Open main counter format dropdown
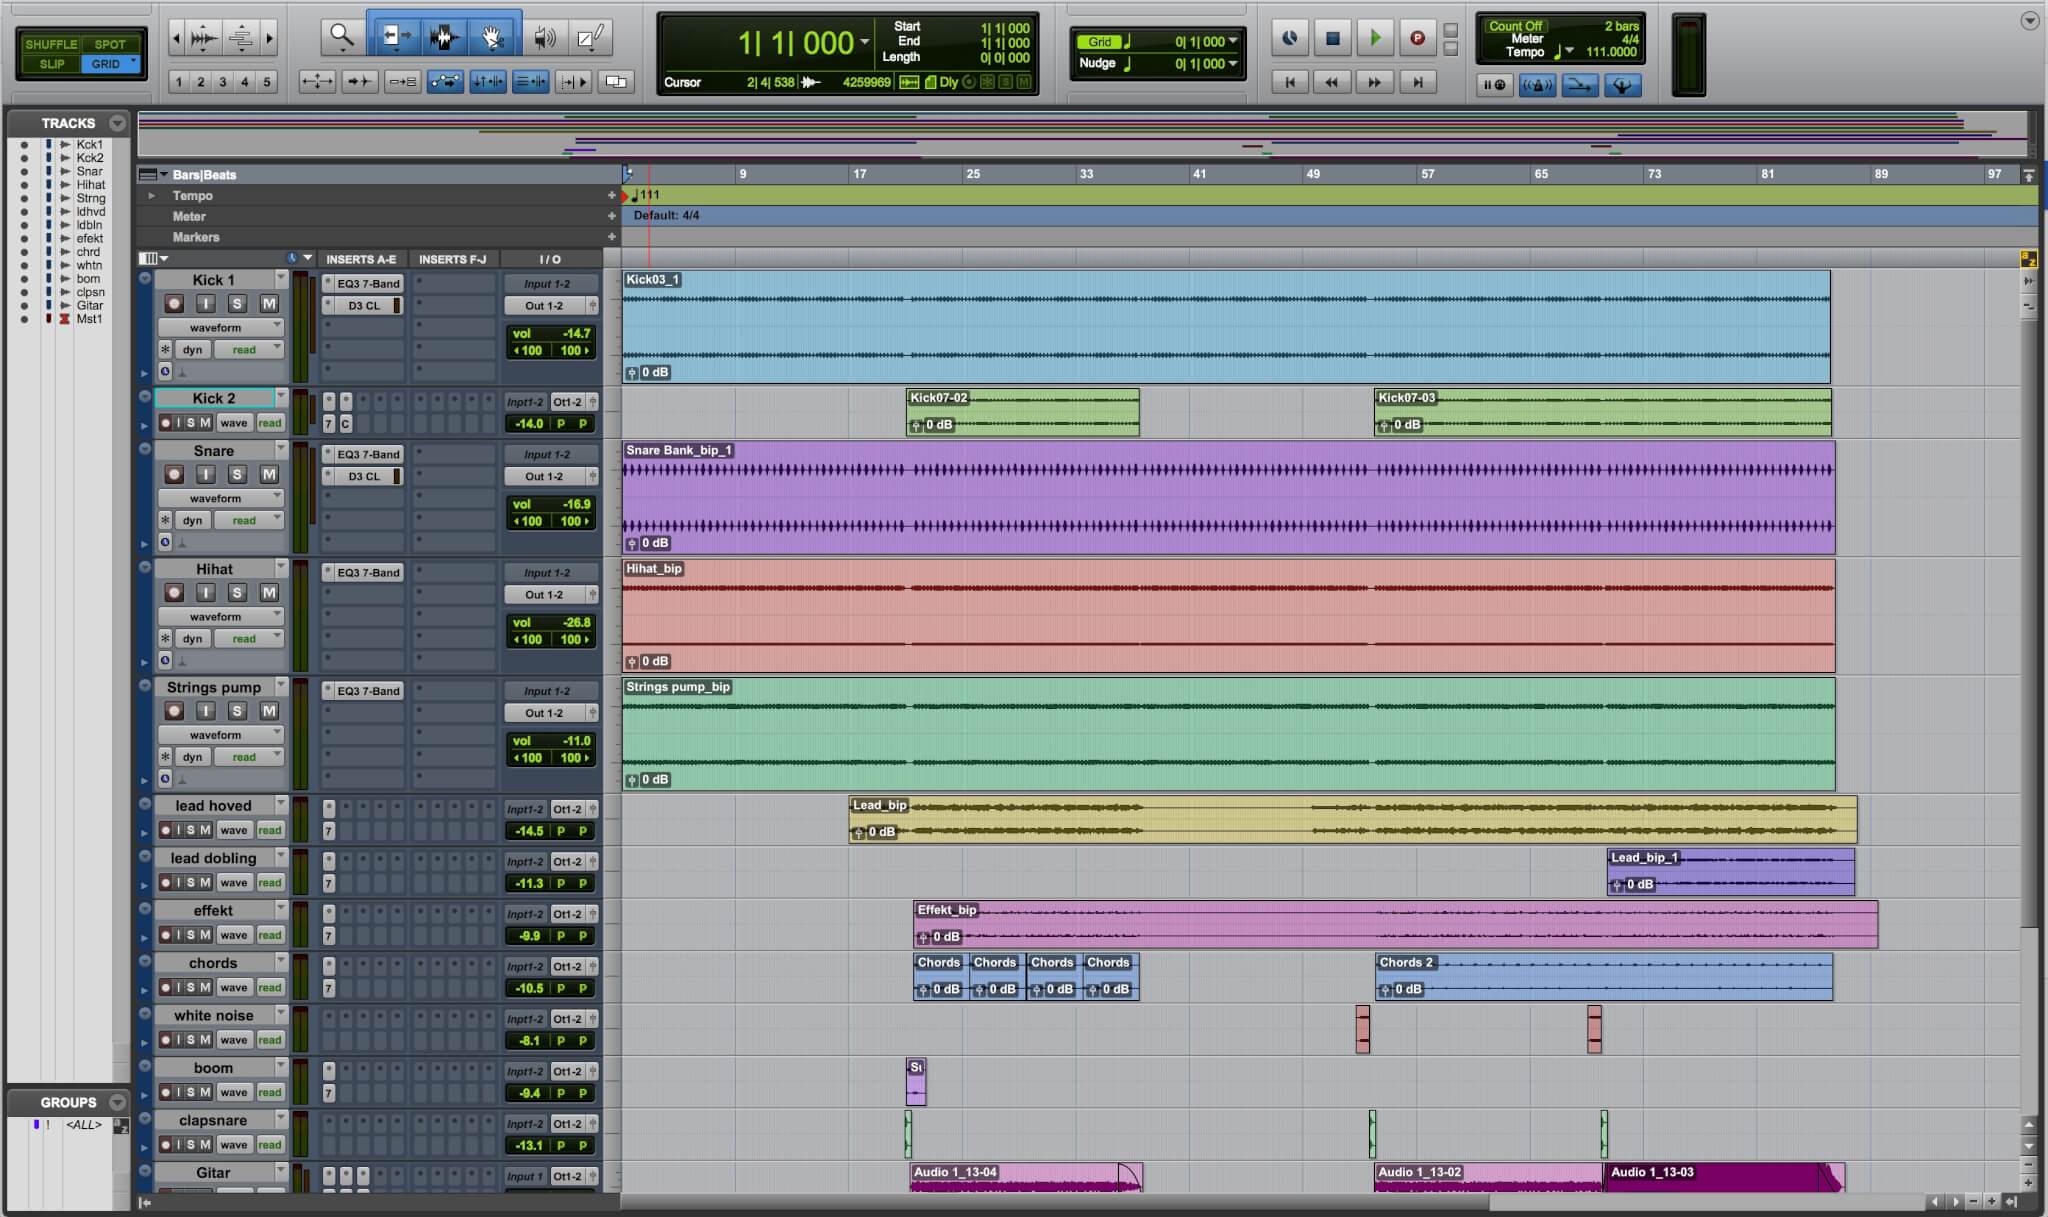This screenshot has height=1217, width=2048. [x=865, y=43]
